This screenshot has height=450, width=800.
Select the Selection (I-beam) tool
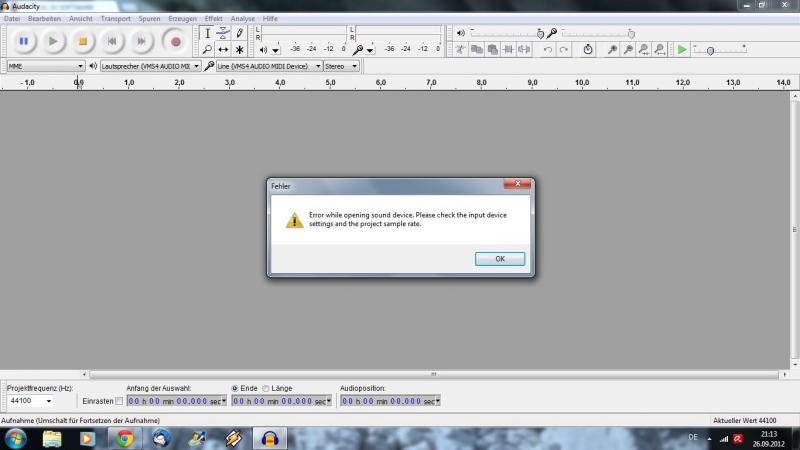(x=207, y=34)
